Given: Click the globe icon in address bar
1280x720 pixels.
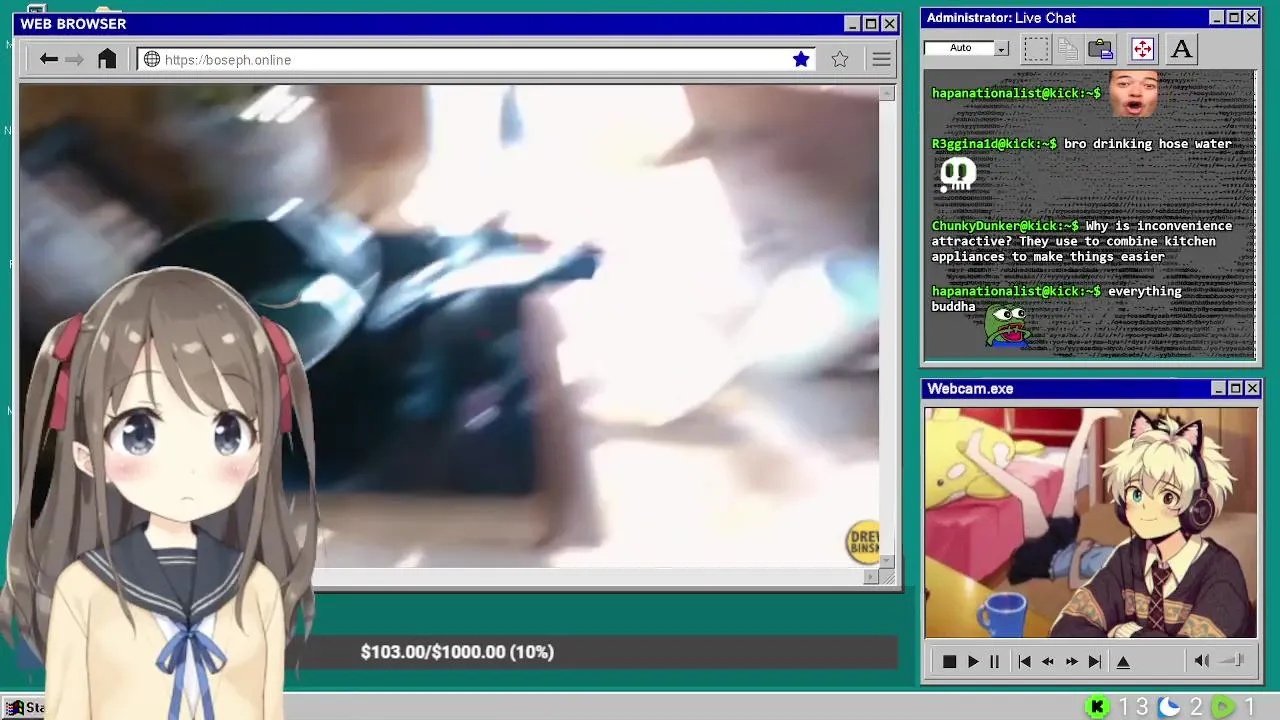Looking at the screenshot, I should (152, 59).
